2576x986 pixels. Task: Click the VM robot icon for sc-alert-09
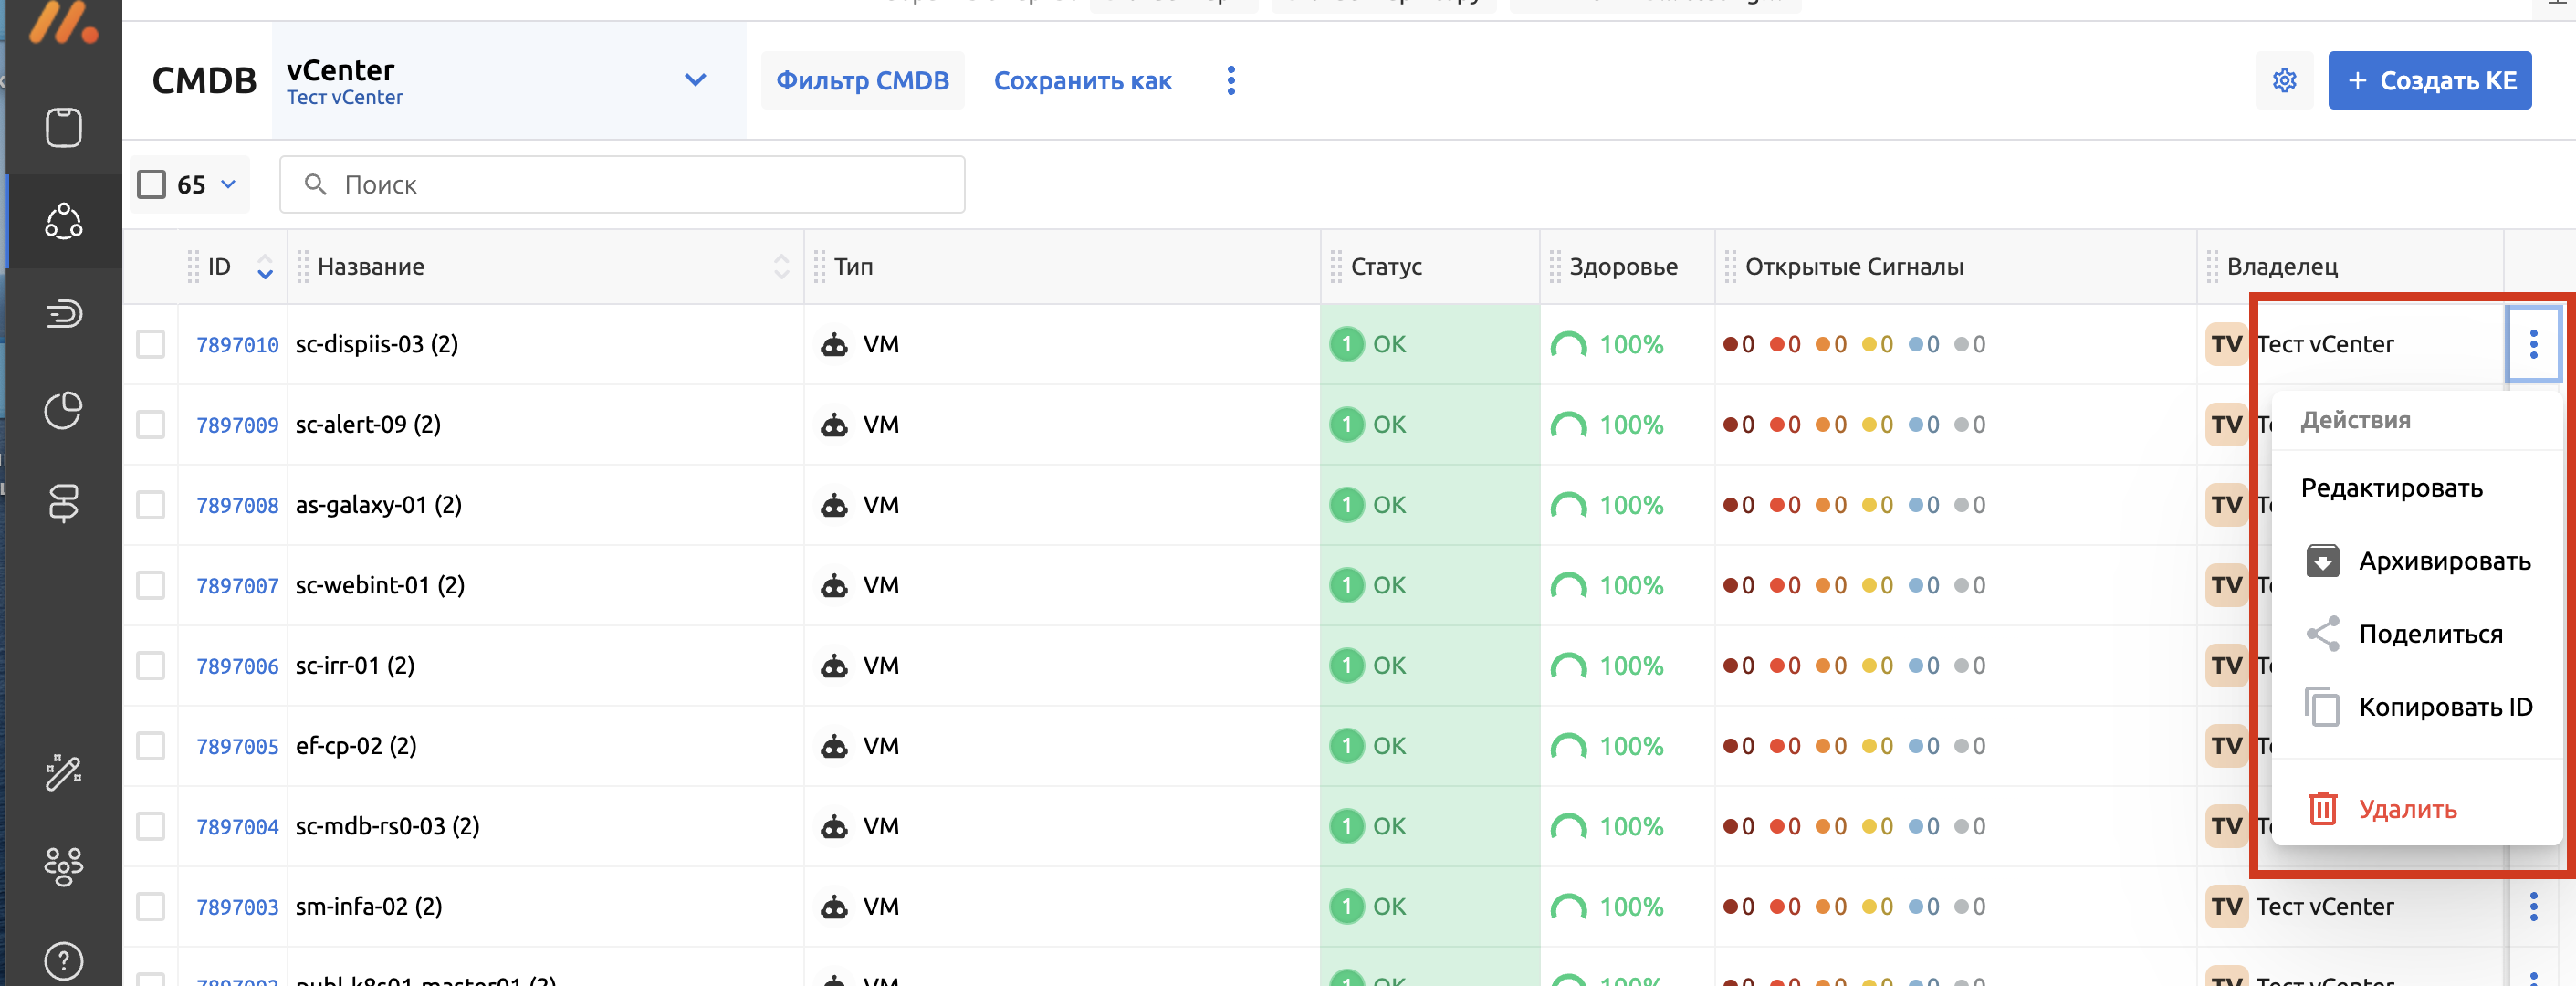pos(834,425)
